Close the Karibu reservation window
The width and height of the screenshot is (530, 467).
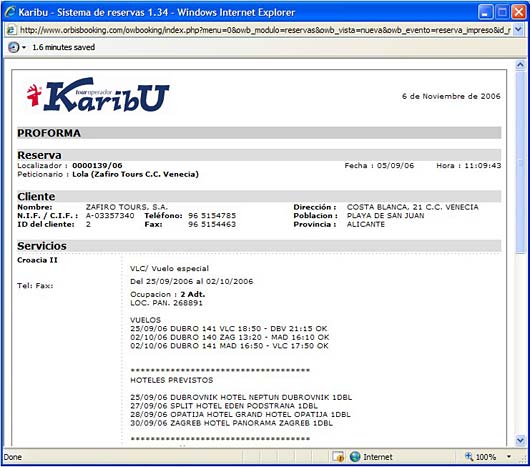[x=519, y=13]
